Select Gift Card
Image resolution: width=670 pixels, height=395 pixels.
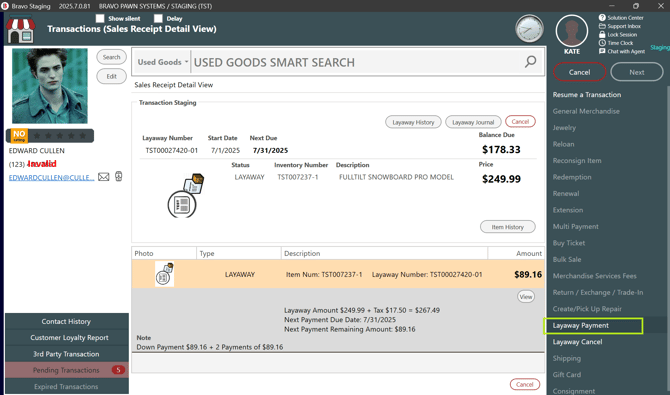pos(567,375)
